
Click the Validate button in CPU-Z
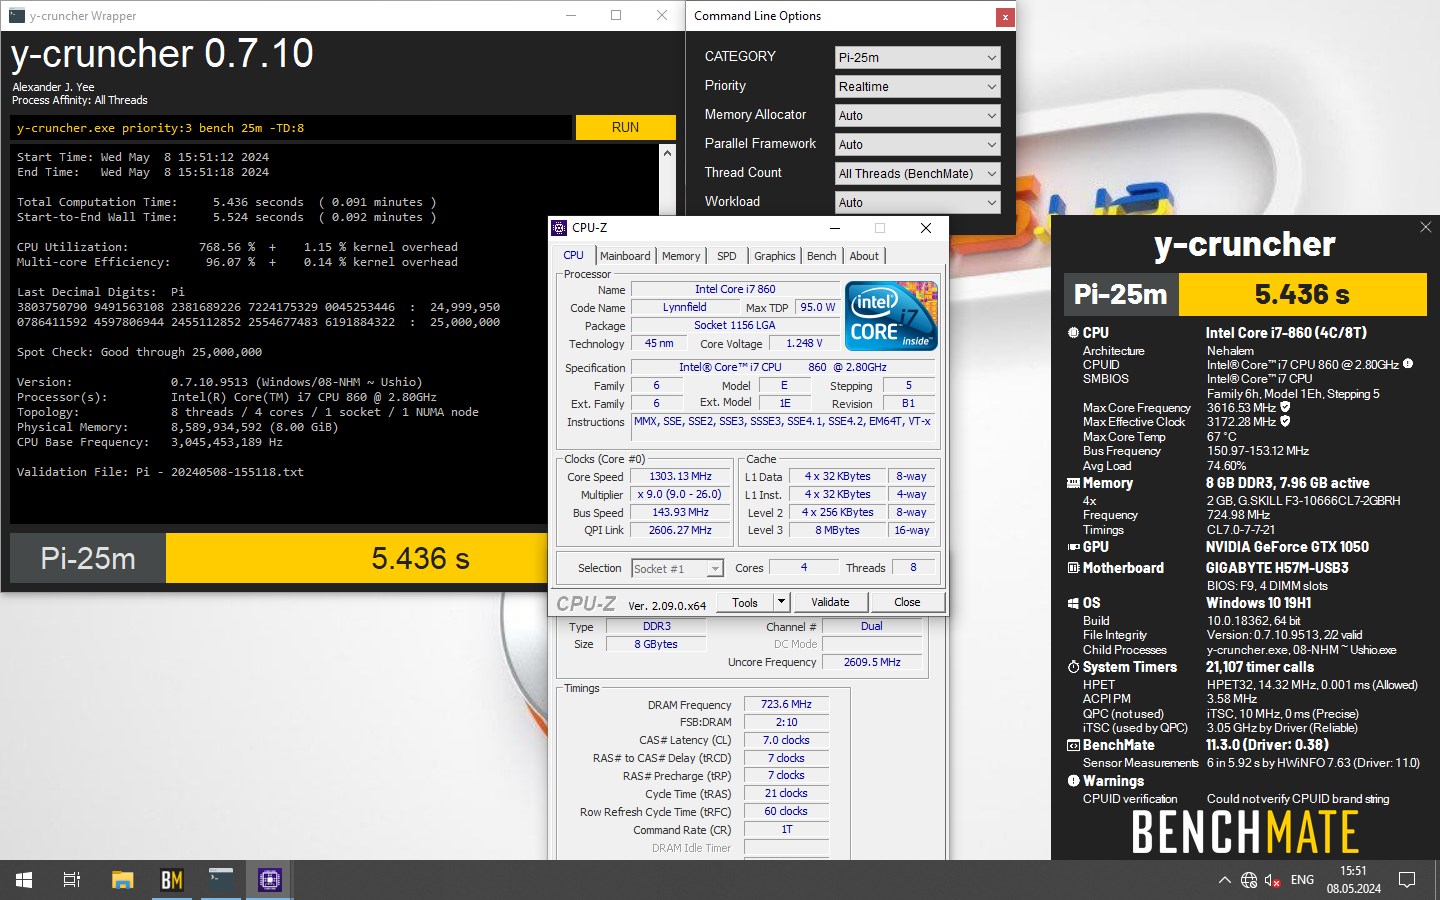click(x=830, y=602)
